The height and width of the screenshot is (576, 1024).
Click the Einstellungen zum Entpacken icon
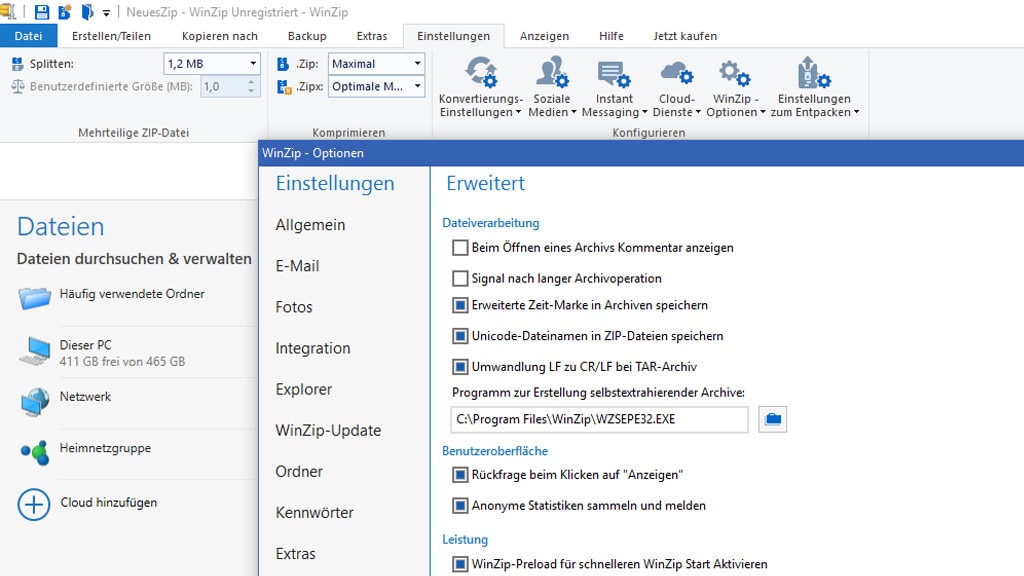[814, 72]
